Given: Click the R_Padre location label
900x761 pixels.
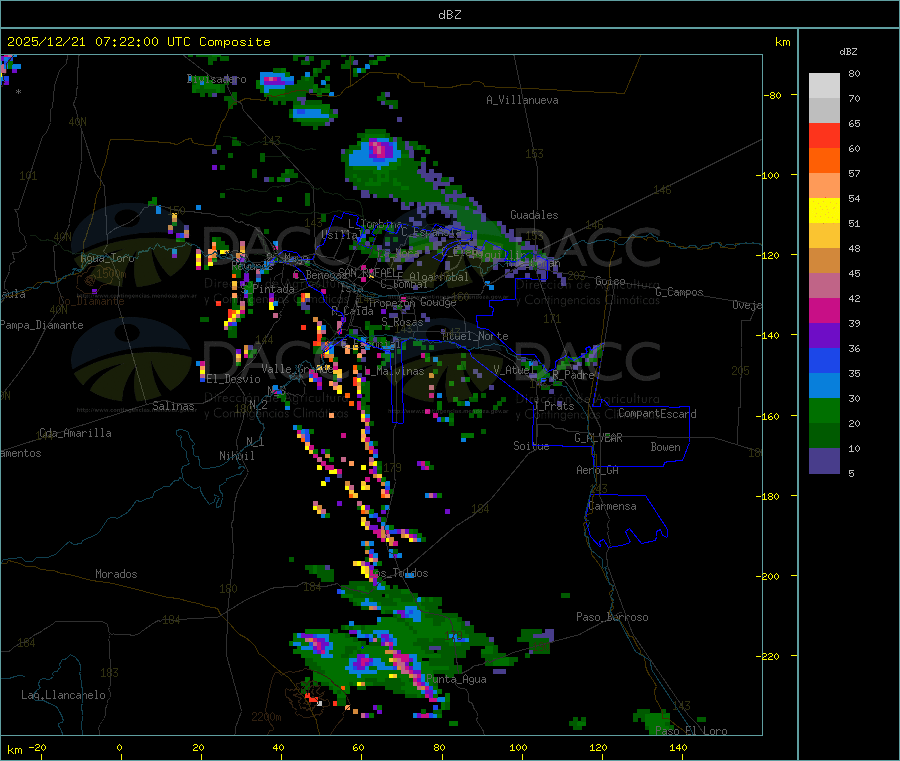Looking at the screenshot, I should 573,375.
